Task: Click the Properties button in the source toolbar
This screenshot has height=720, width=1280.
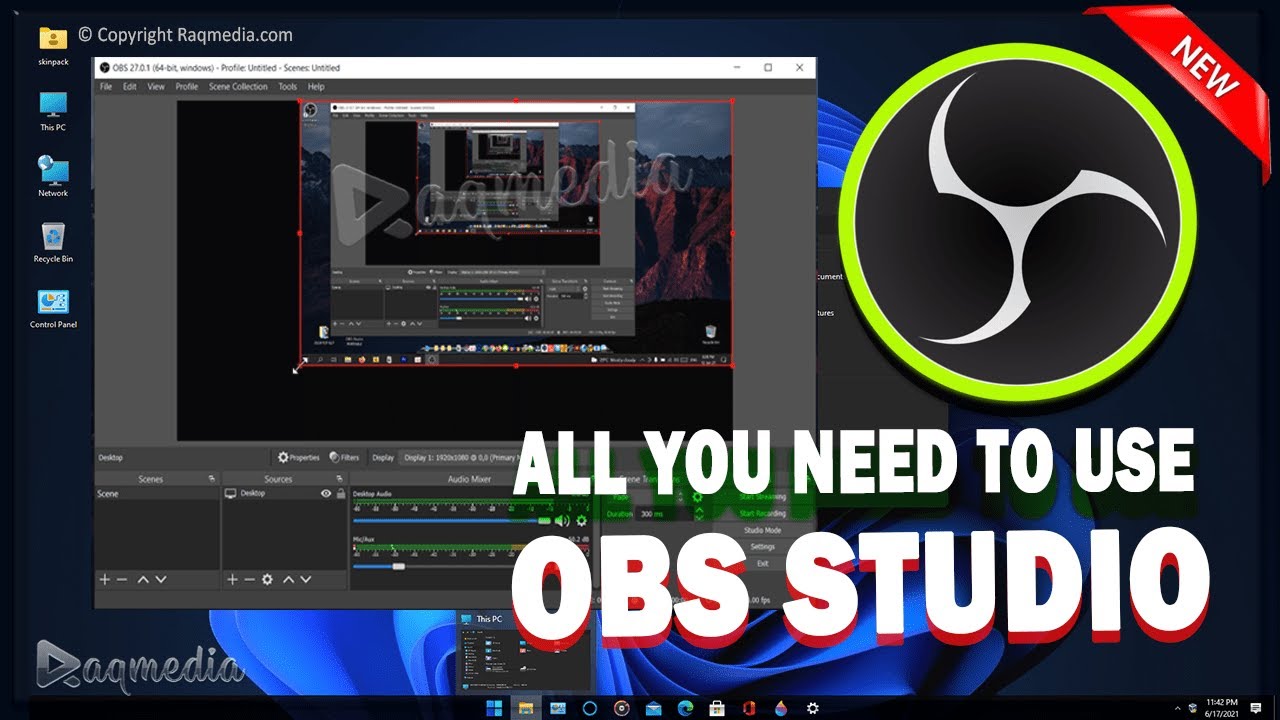Action: 299,457
